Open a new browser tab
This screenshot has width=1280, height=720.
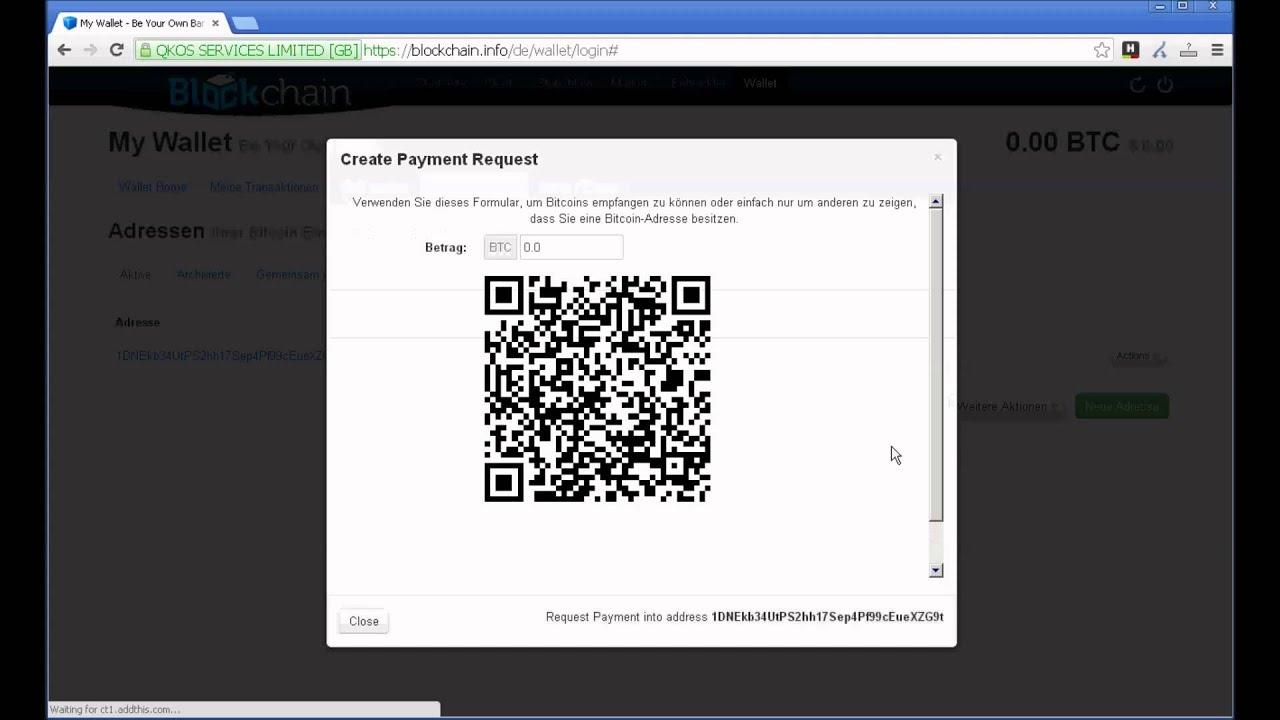(x=244, y=23)
